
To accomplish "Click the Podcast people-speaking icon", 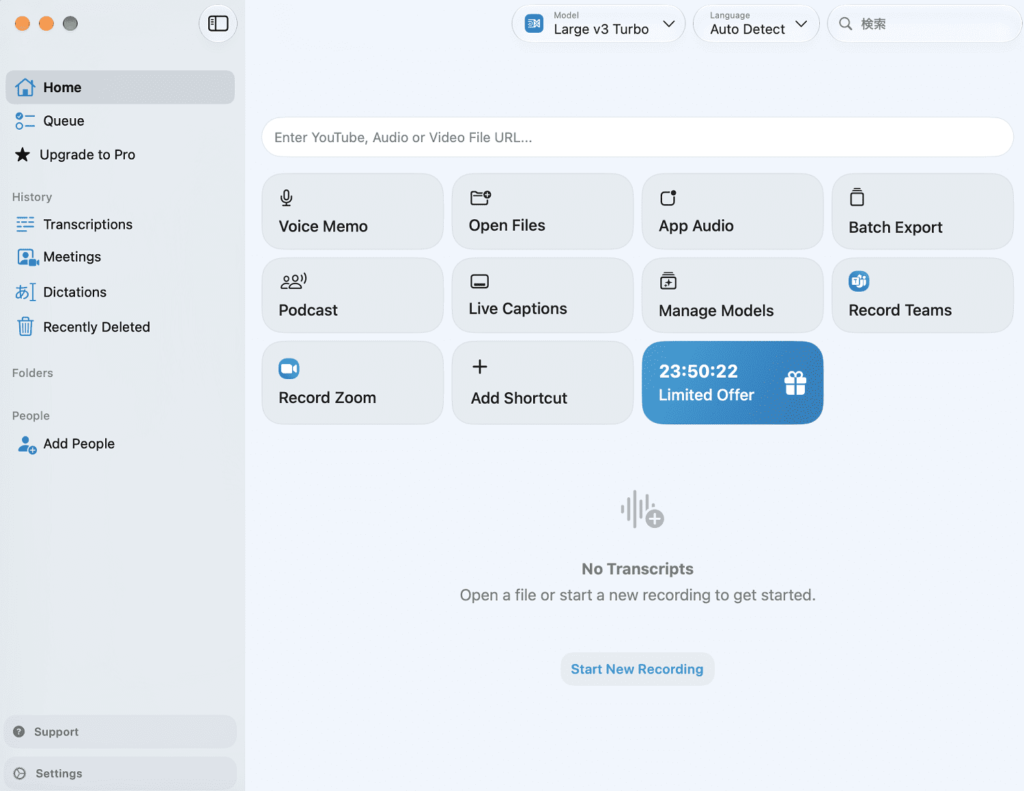I will [x=293, y=282].
